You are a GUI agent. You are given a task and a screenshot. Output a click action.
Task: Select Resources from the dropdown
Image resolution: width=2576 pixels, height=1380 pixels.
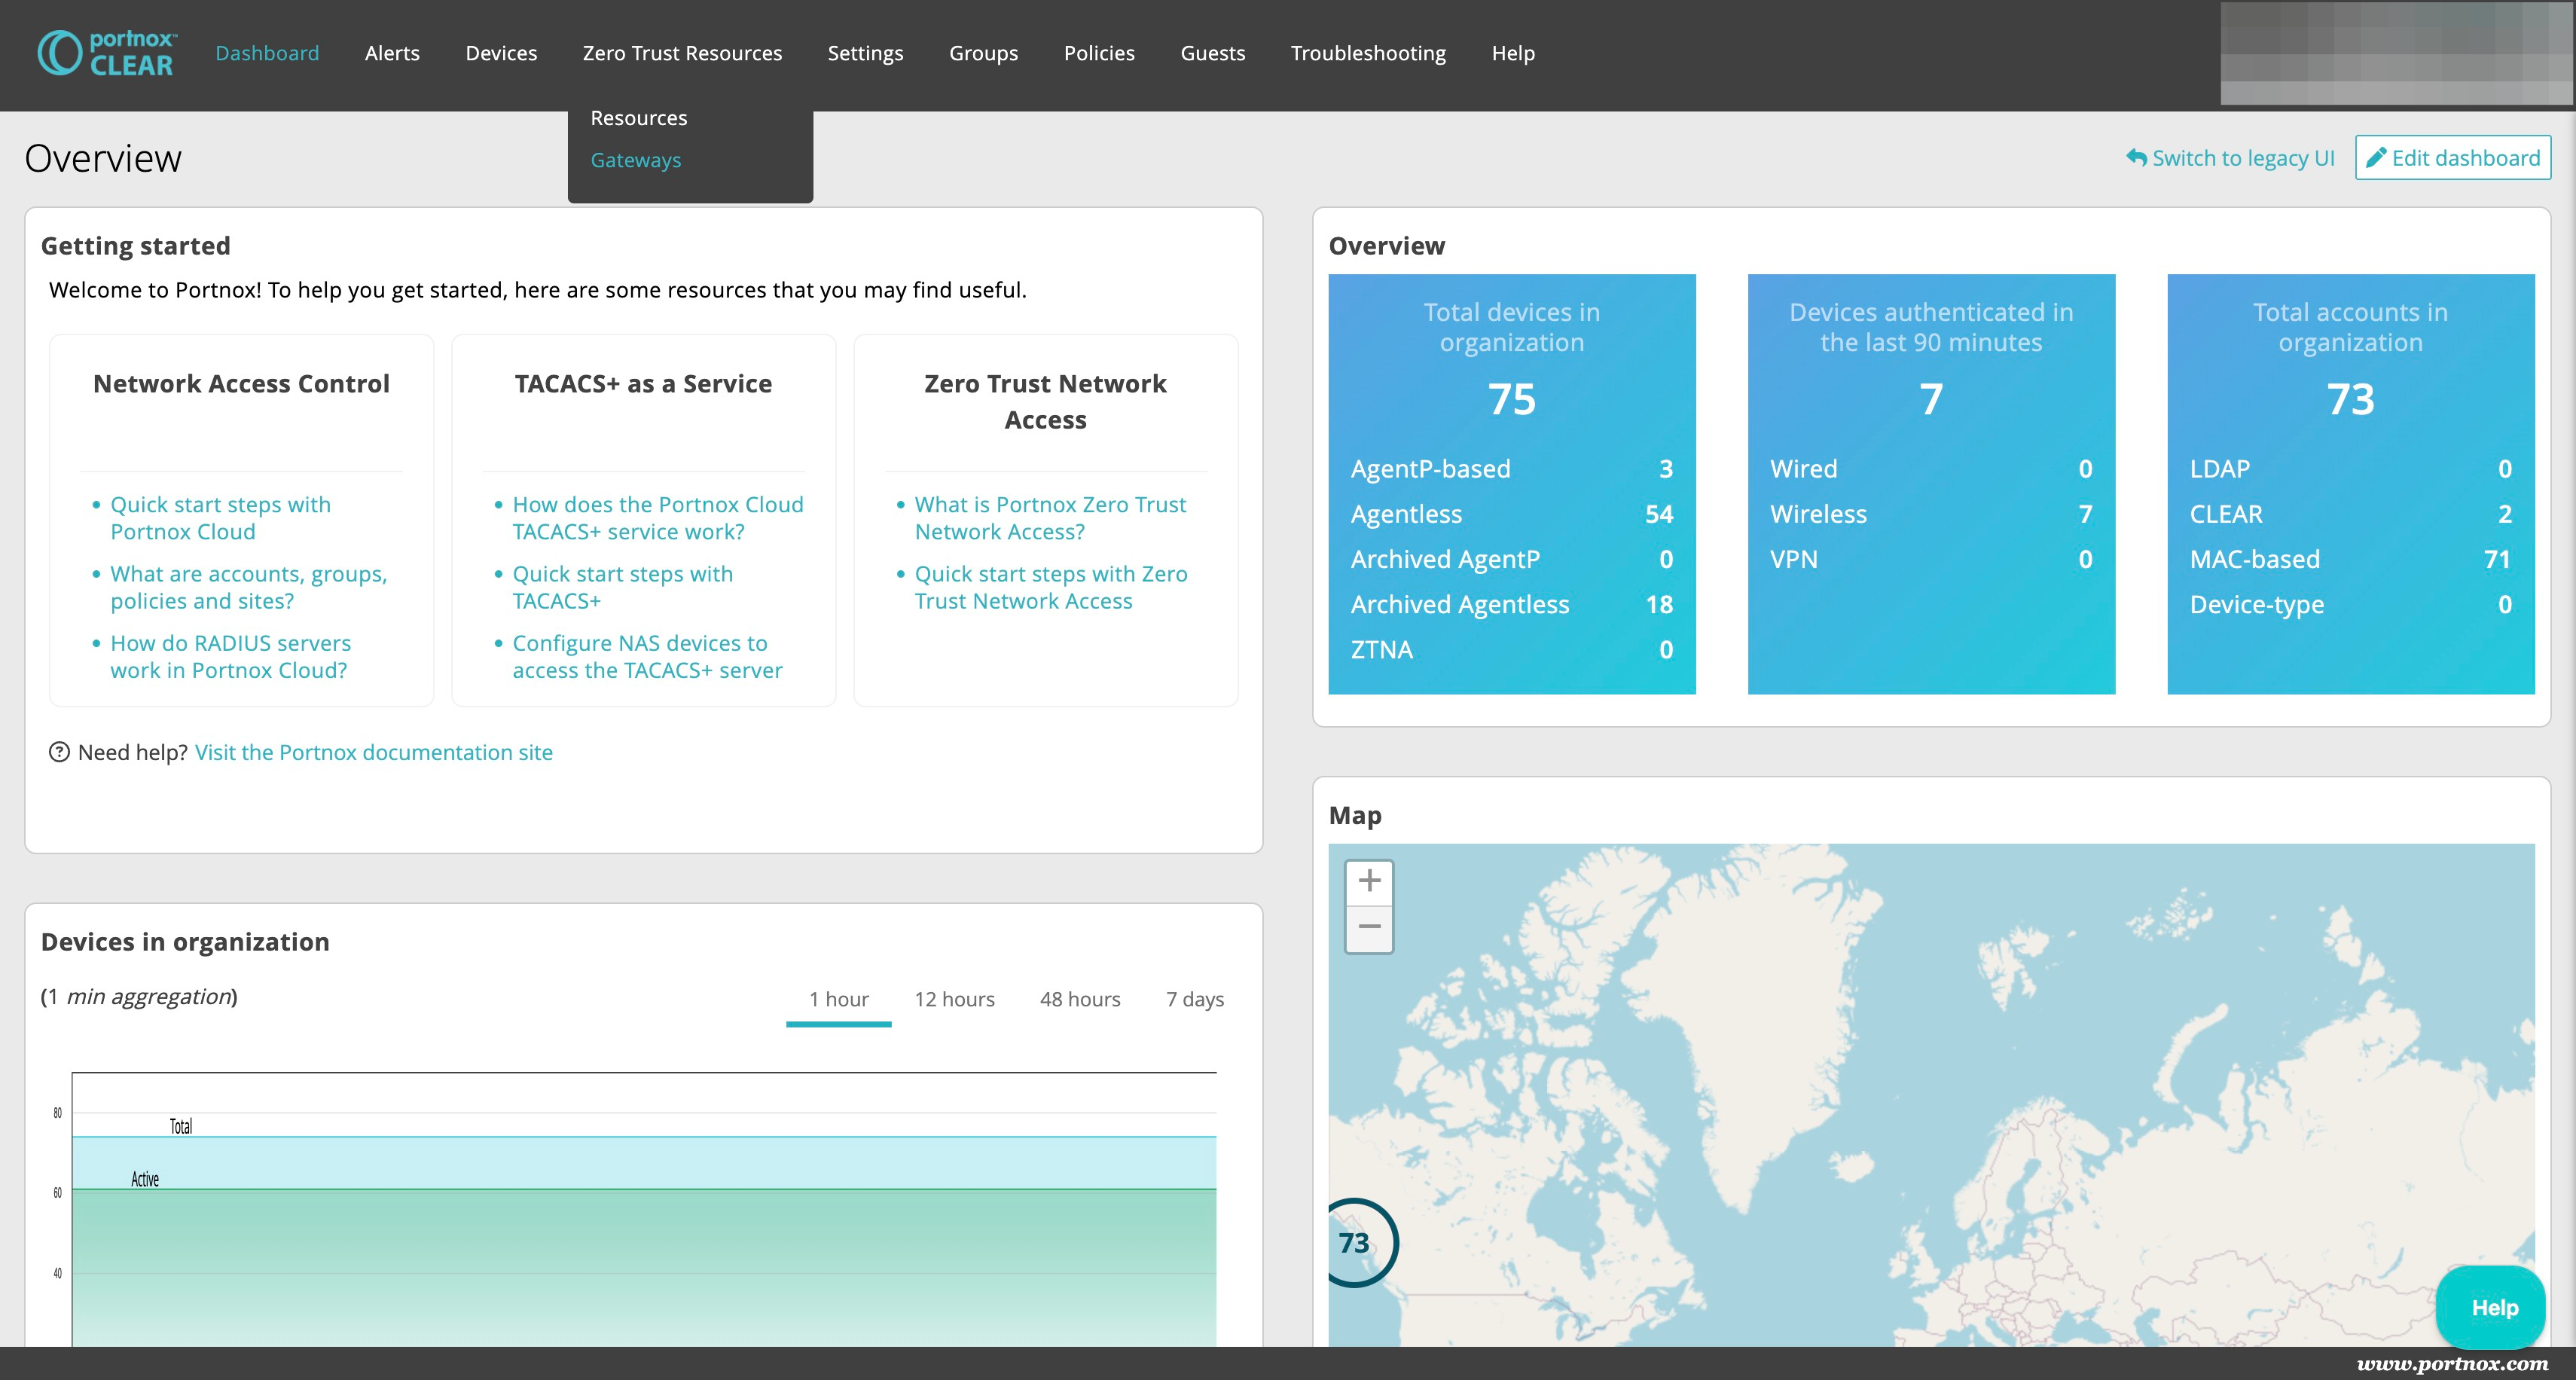tap(639, 118)
